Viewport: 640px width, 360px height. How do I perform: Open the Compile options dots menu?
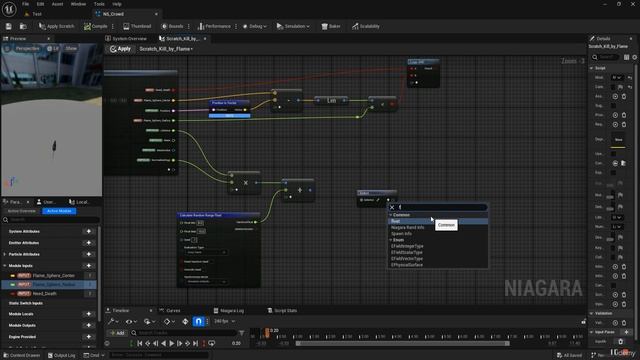pos(113,26)
